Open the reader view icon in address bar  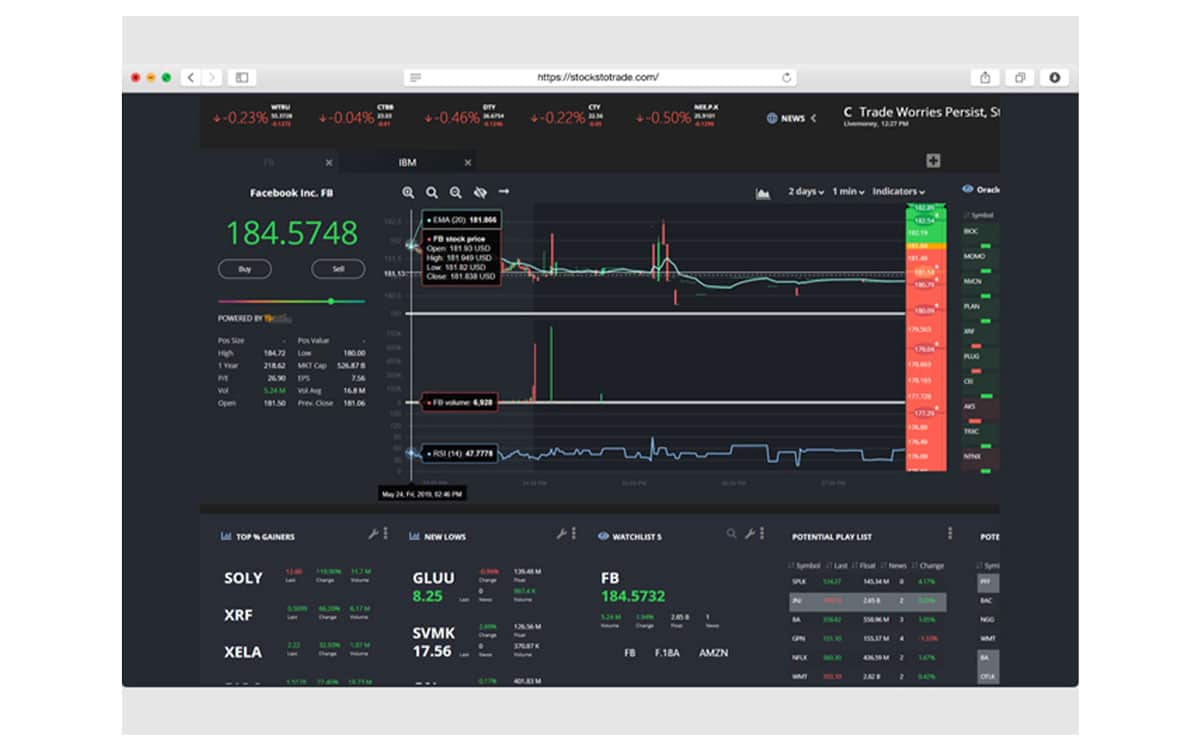coord(416,77)
